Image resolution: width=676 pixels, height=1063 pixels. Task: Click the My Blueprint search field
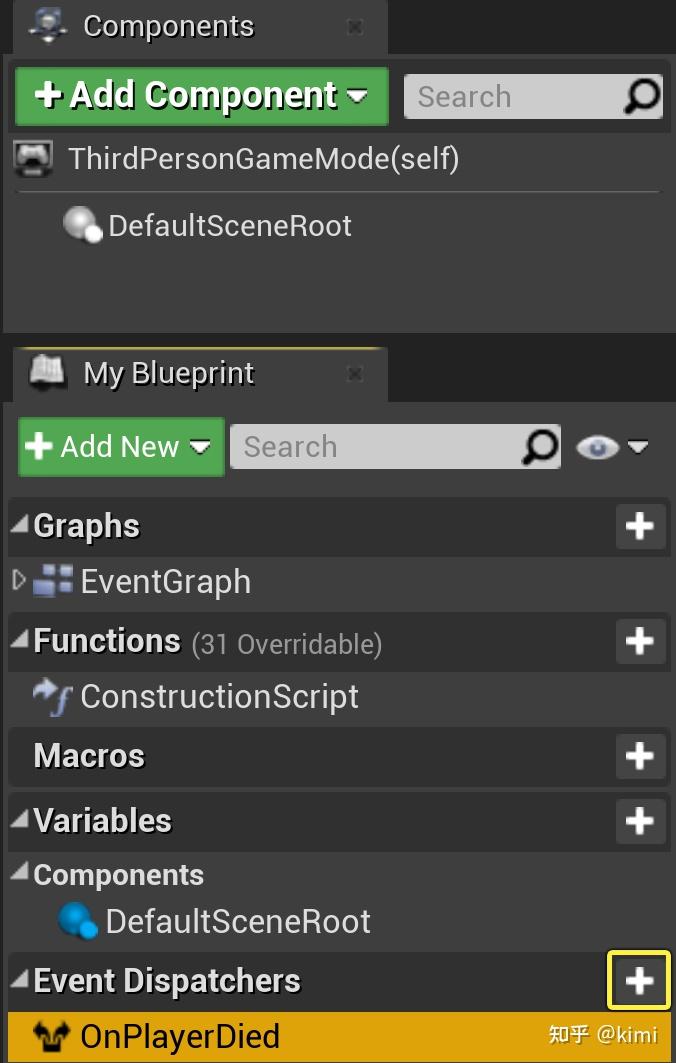coord(375,446)
